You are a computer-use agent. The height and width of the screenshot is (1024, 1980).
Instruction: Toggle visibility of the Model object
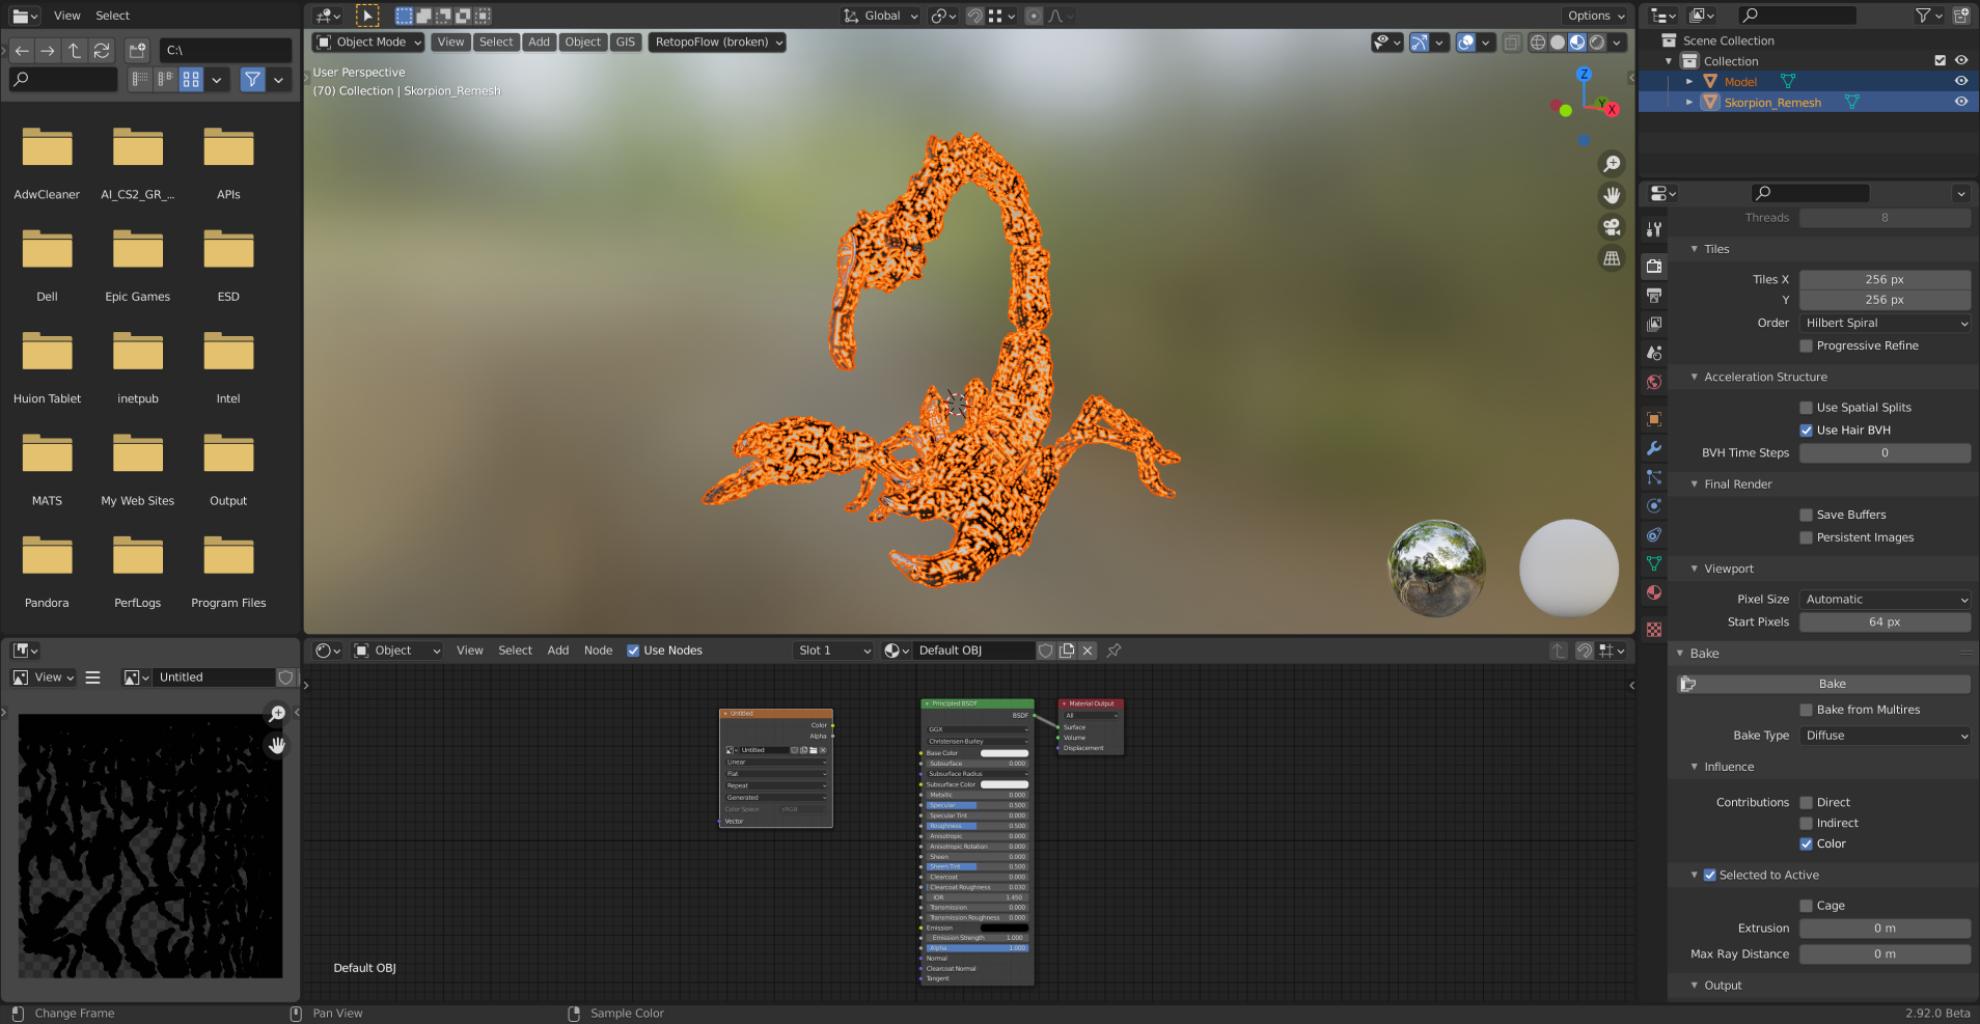point(1961,81)
